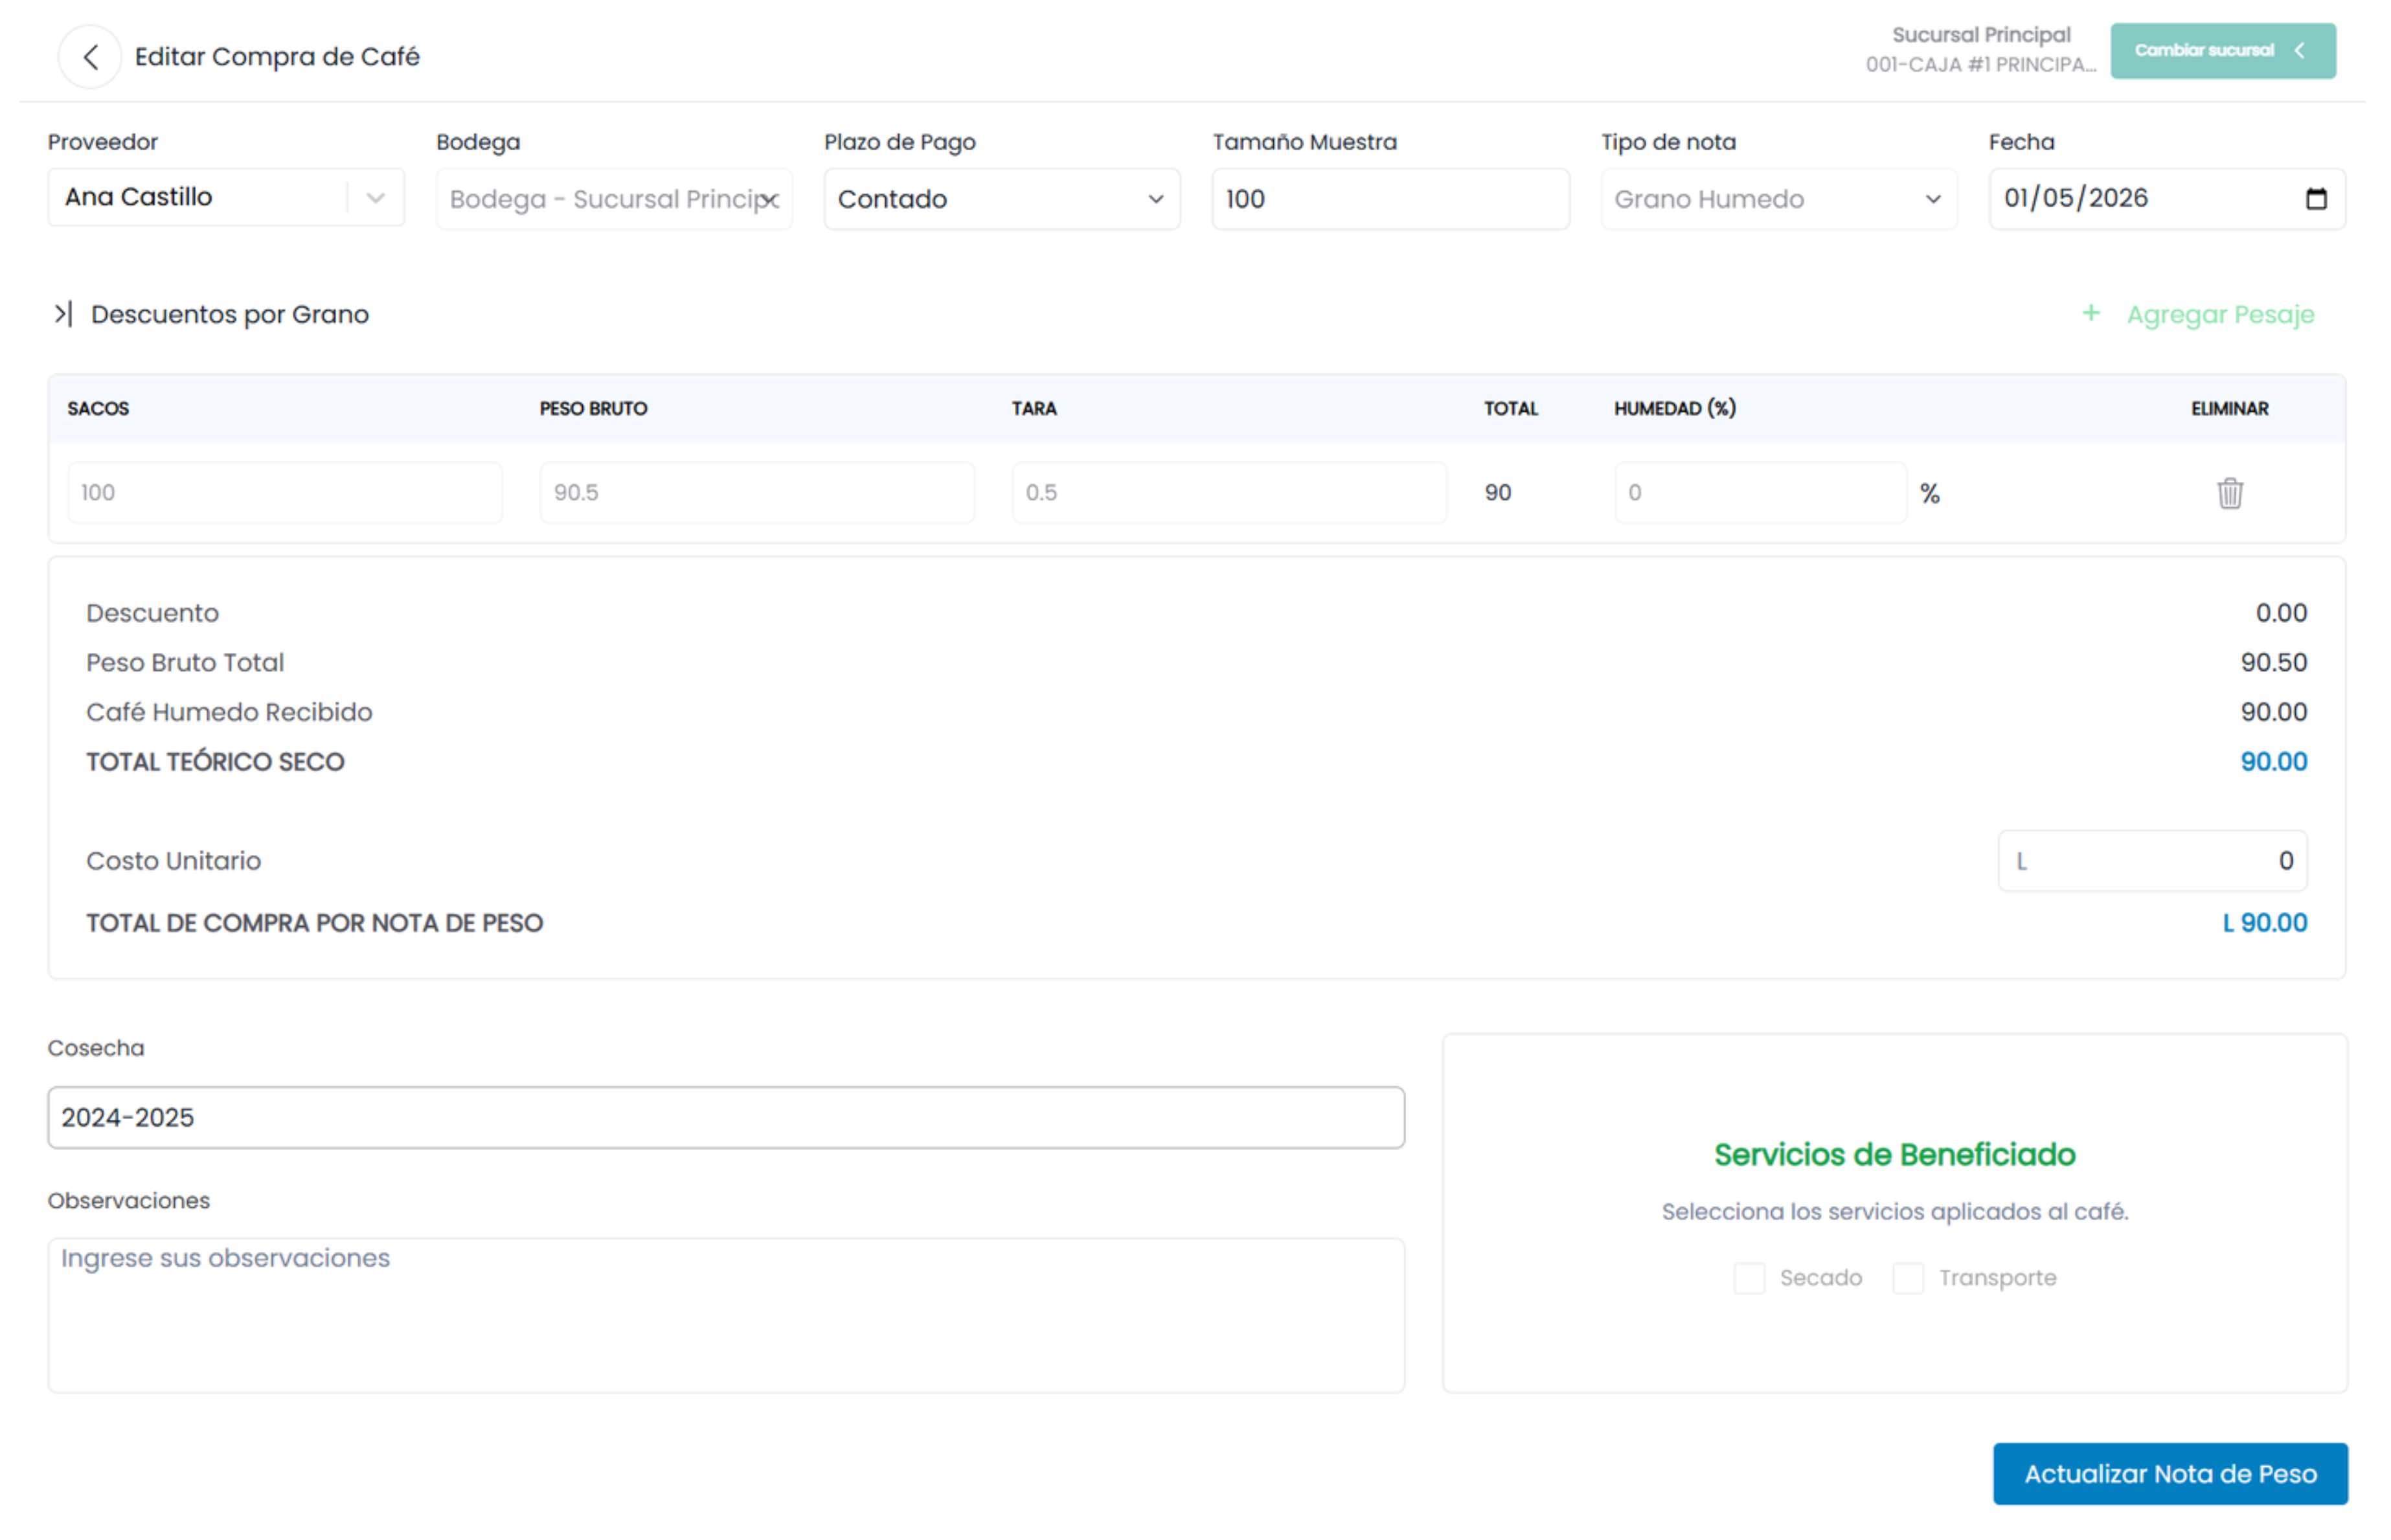Open the Tipo de nota dropdown
Image resolution: width=2391 pixels, height=1540 pixels.
pos(1778,199)
